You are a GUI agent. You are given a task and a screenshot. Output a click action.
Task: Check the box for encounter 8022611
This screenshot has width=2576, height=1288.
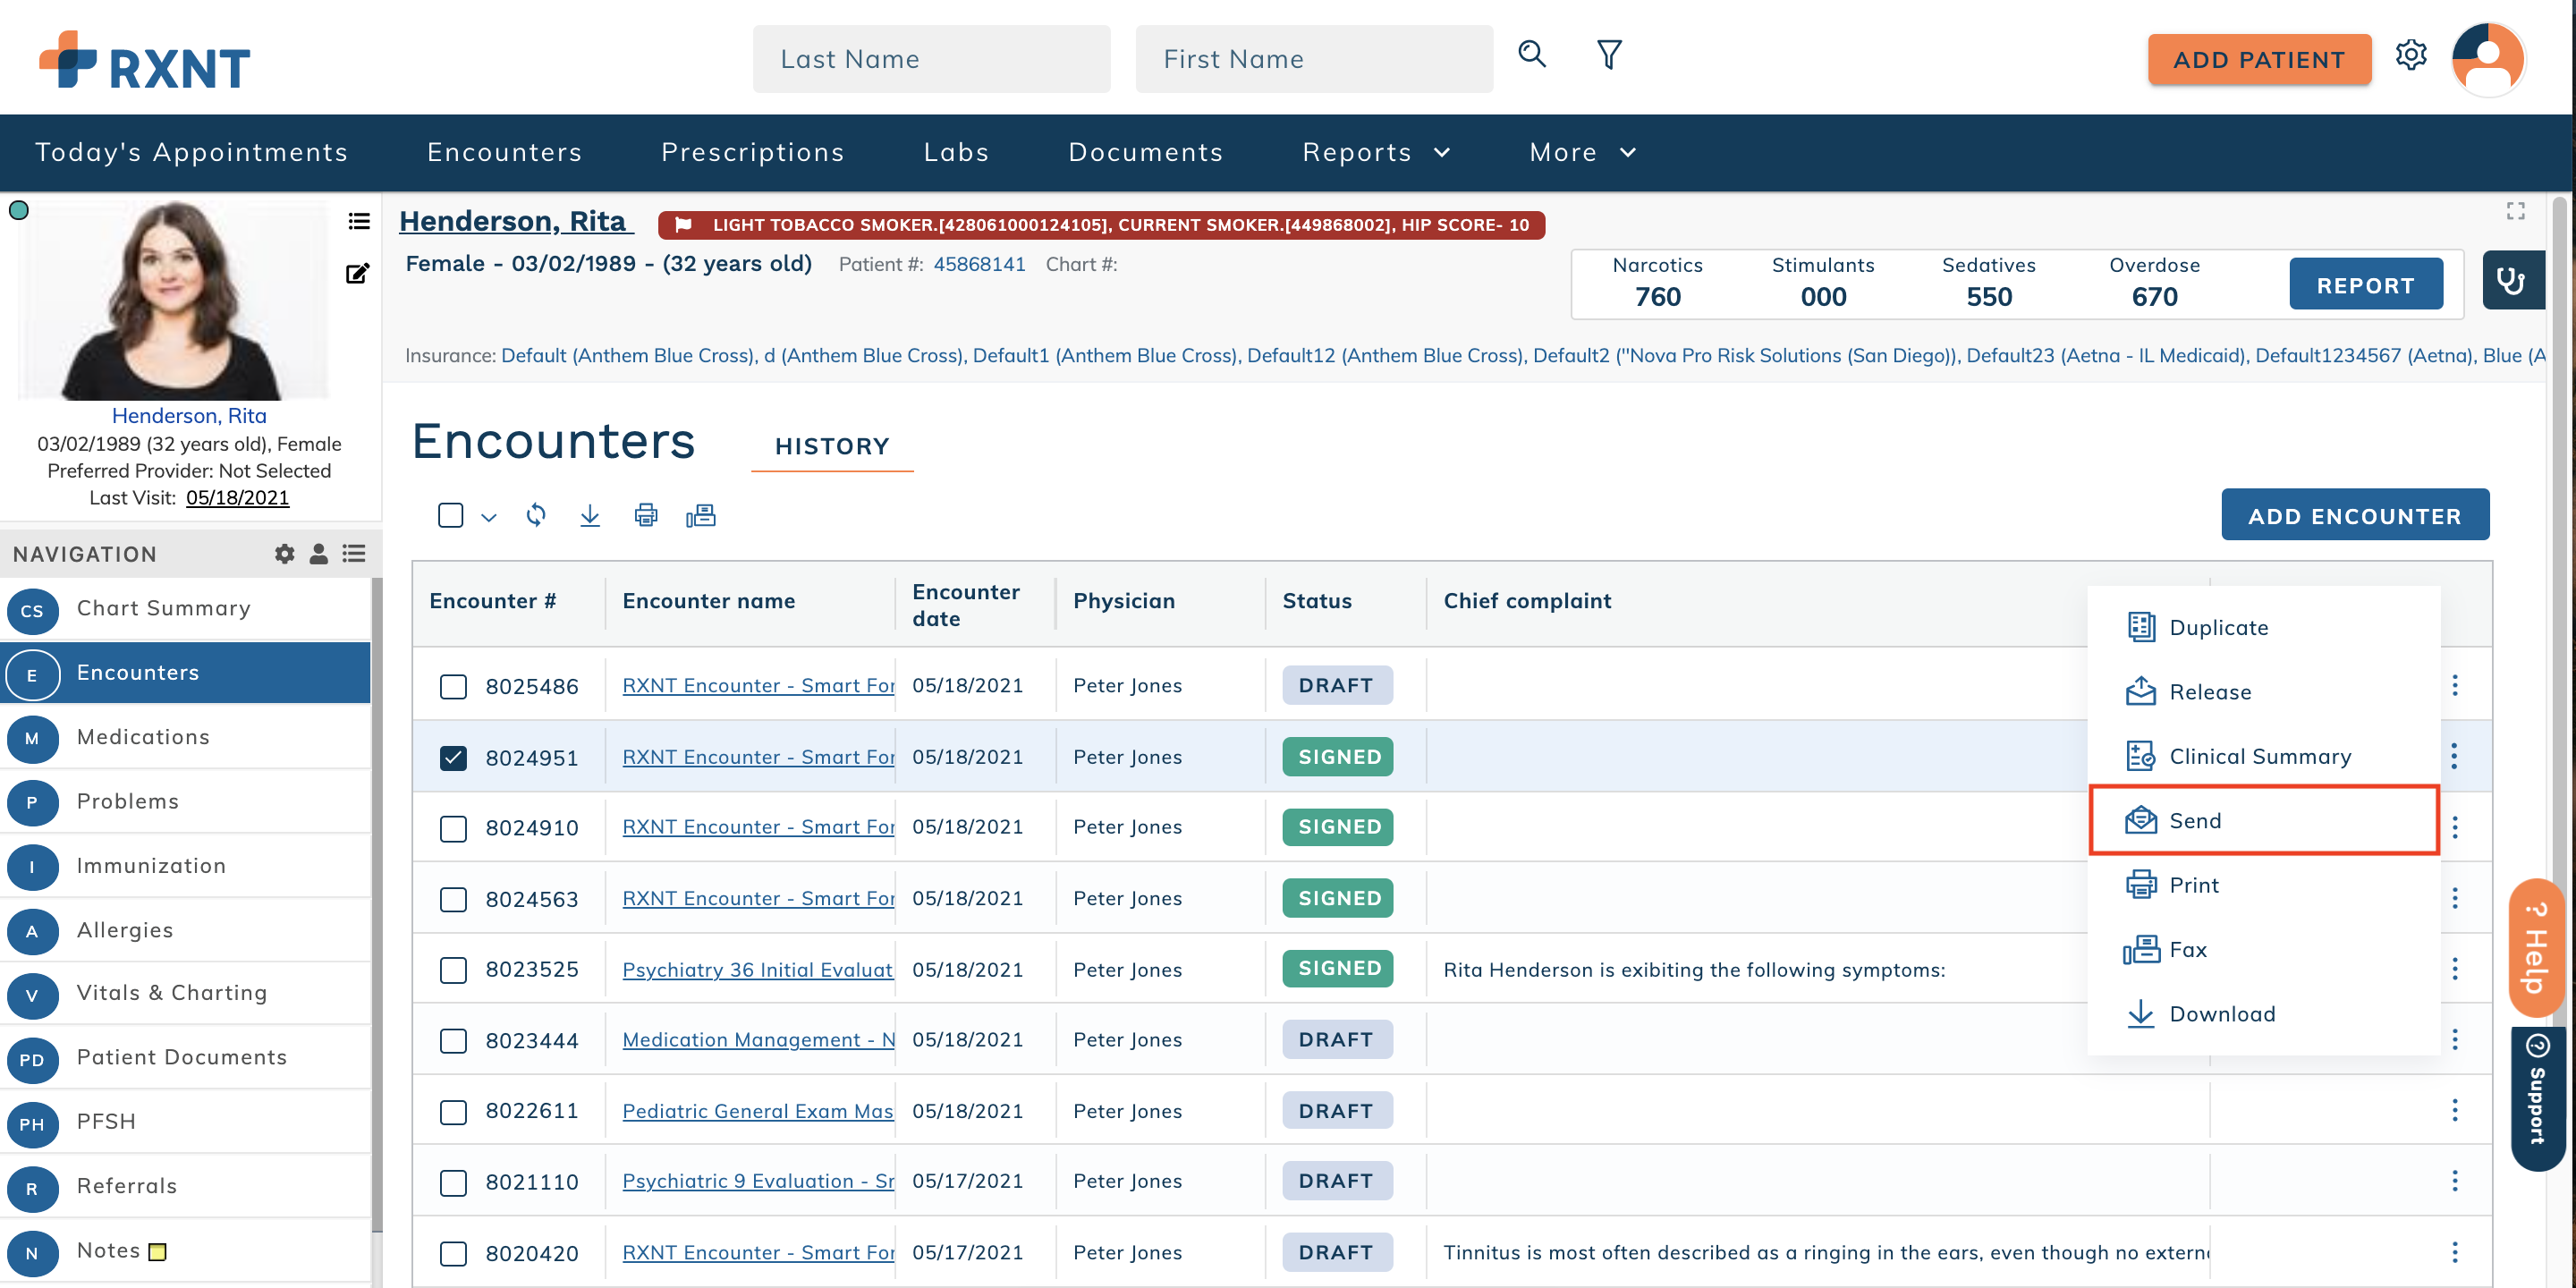(454, 1112)
